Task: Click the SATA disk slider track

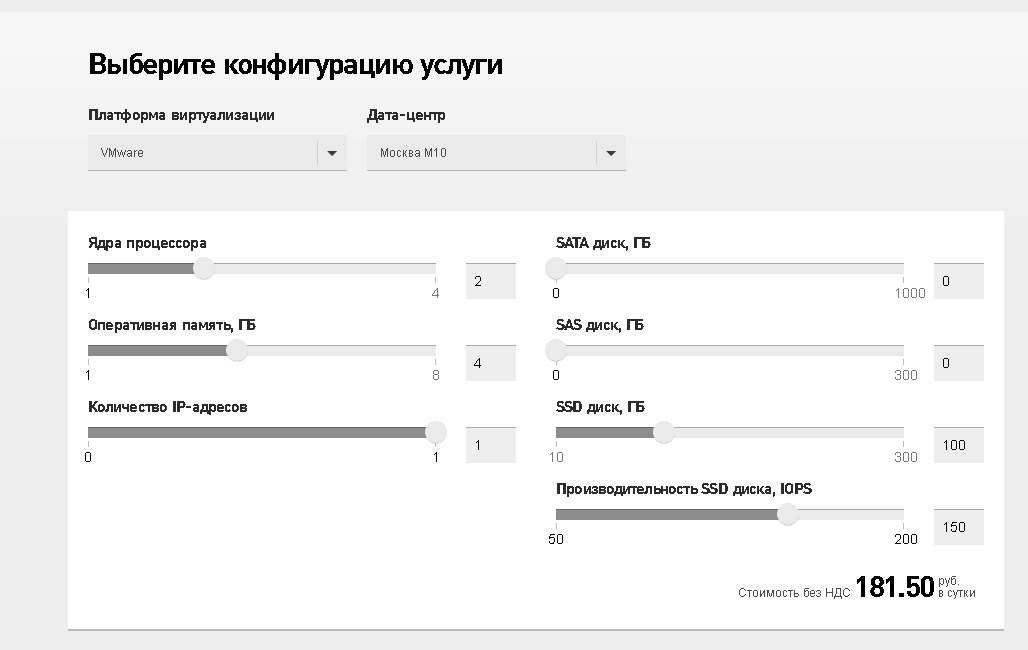Action: coord(730,268)
